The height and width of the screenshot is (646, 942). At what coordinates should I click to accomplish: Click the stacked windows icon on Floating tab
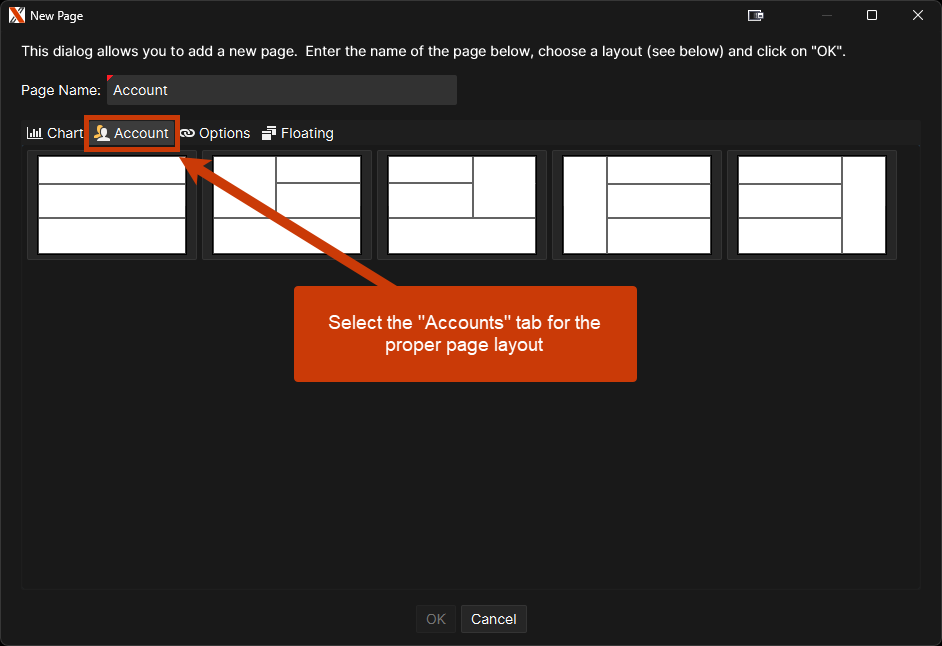click(x=269, y=133)
